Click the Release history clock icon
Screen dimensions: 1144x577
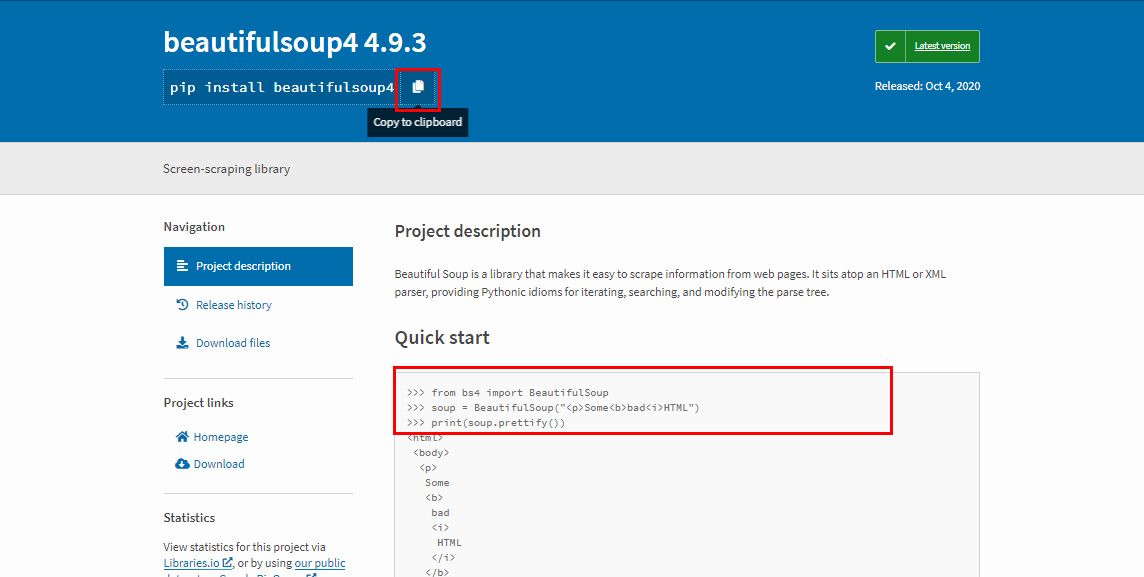pos(182,305)
